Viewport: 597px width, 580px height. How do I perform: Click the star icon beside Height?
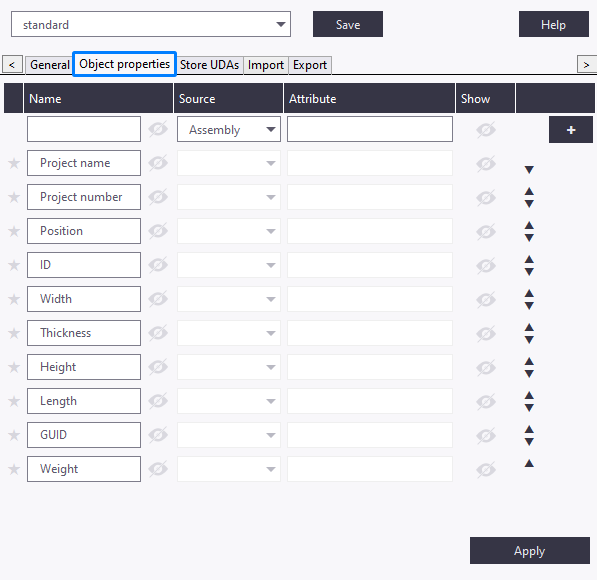coord(14,367)
